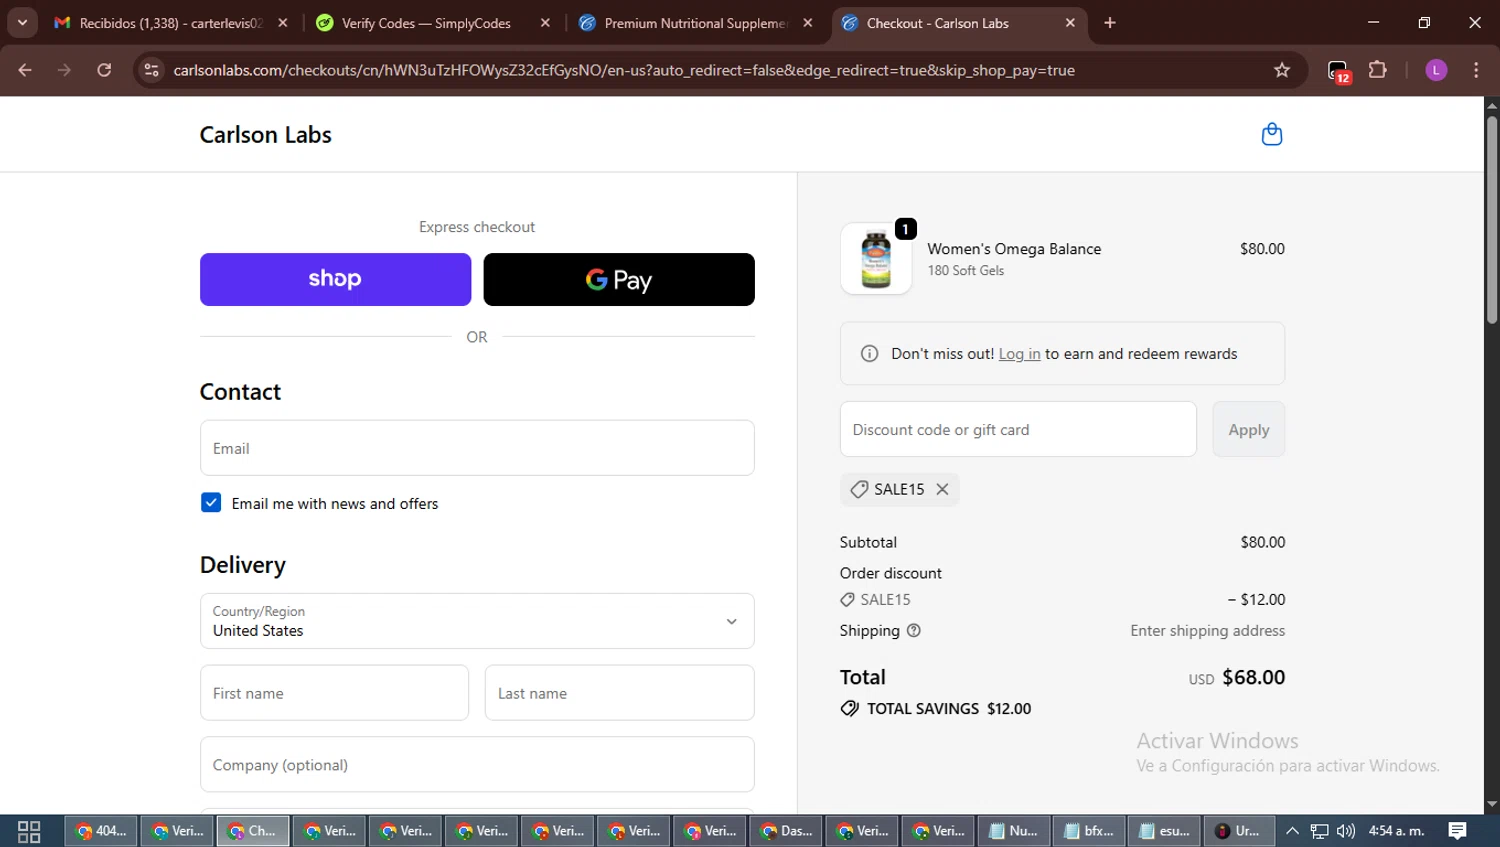Click the Email input field
The height and width of the screenshot is (847, 1500).
coord(477,448)
